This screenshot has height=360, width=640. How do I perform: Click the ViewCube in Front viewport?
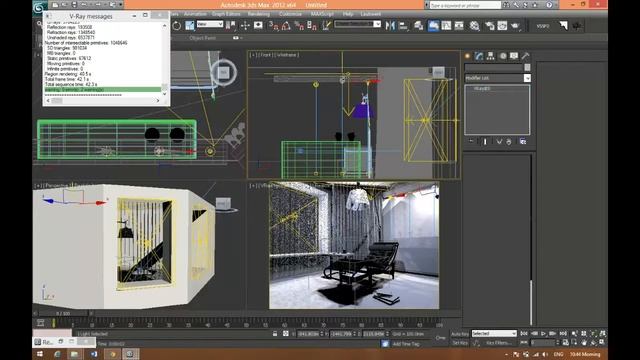coord(438,72)
